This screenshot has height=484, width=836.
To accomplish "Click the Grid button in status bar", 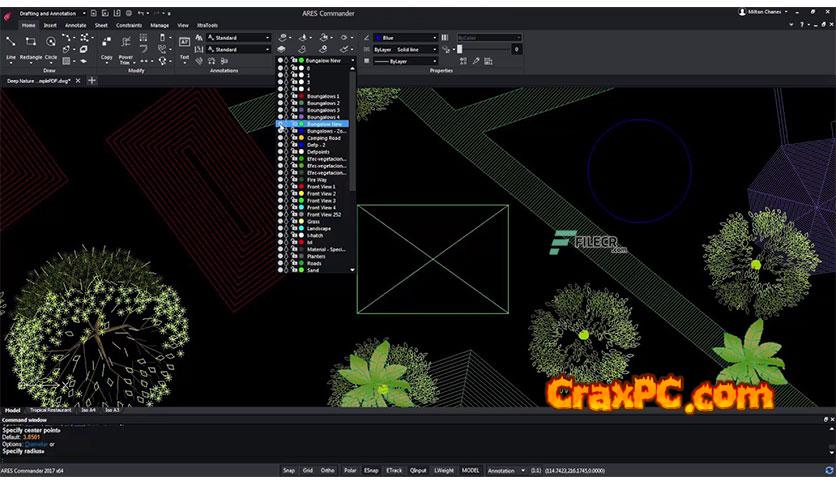I will coord(308,470).
